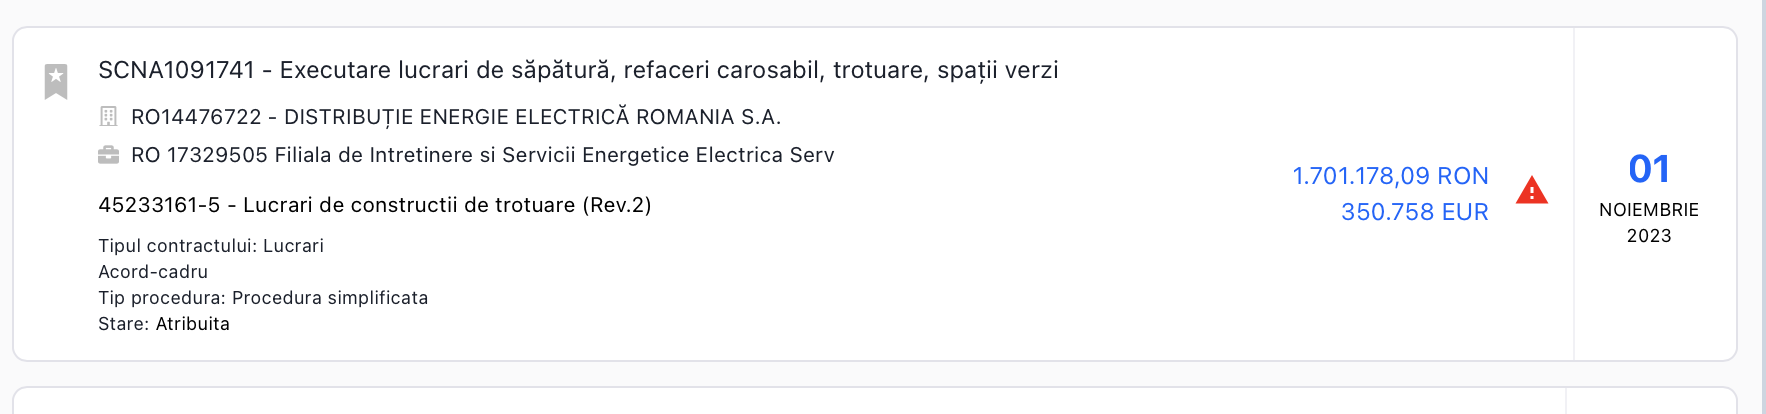Click the Tipul contractului: Lucrari text
This screenshot has height=414, width=1766.
211,246
